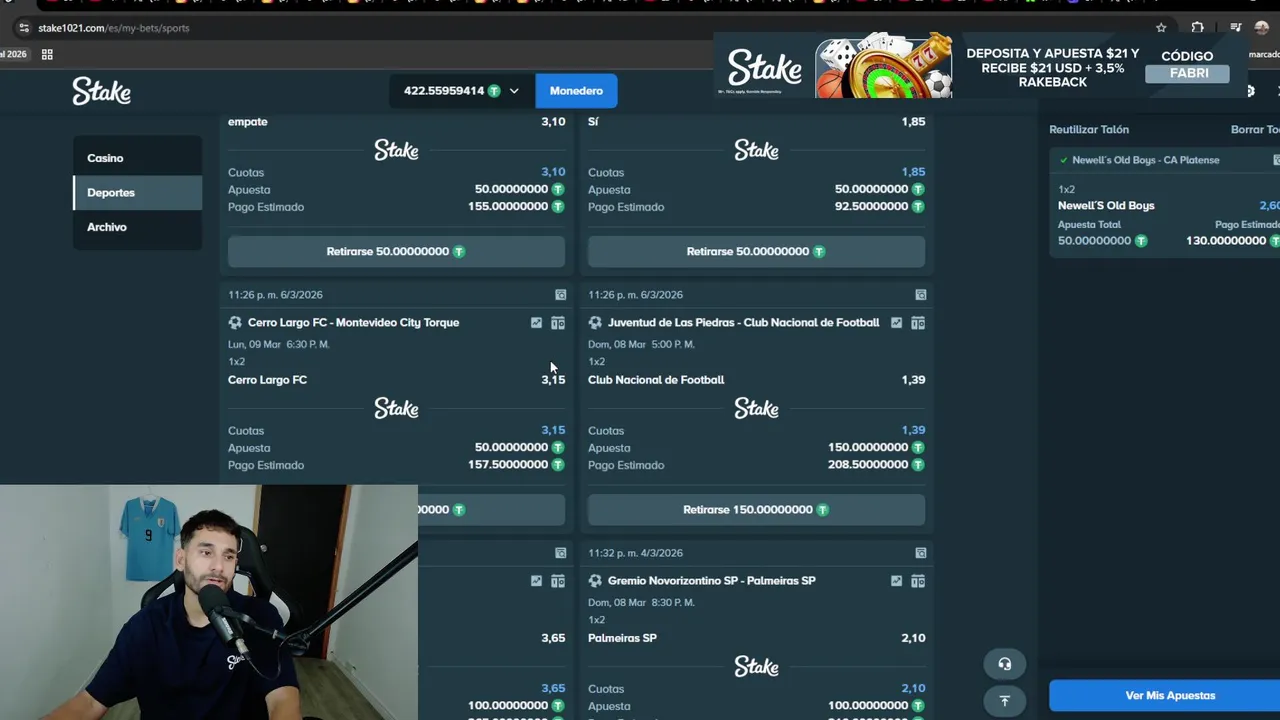1280x720 pixels.
Task: Open the browser media control icon
Action: tap(1236, 28)
